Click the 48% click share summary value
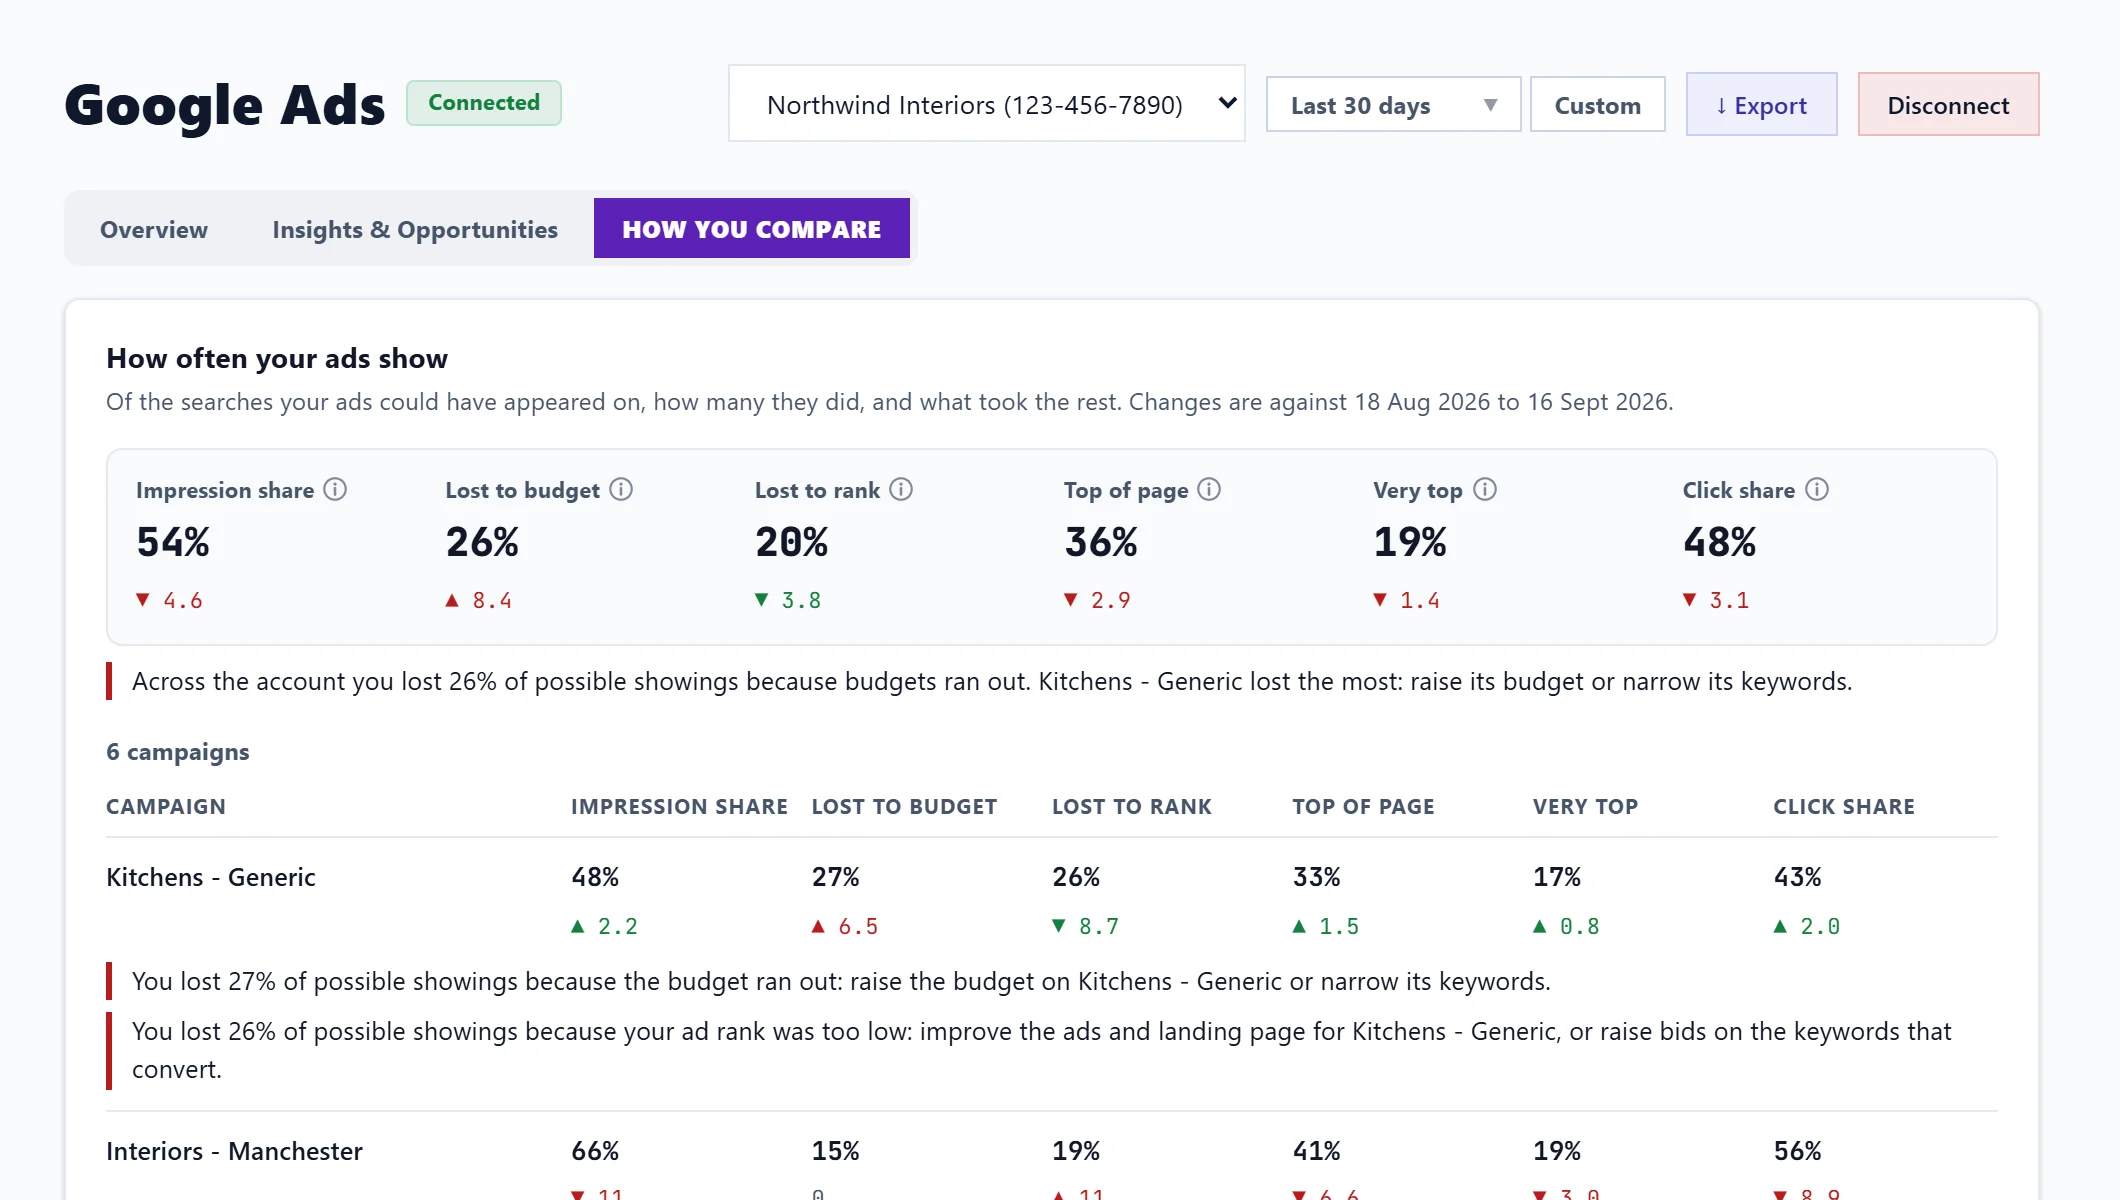 (1719, 542)
